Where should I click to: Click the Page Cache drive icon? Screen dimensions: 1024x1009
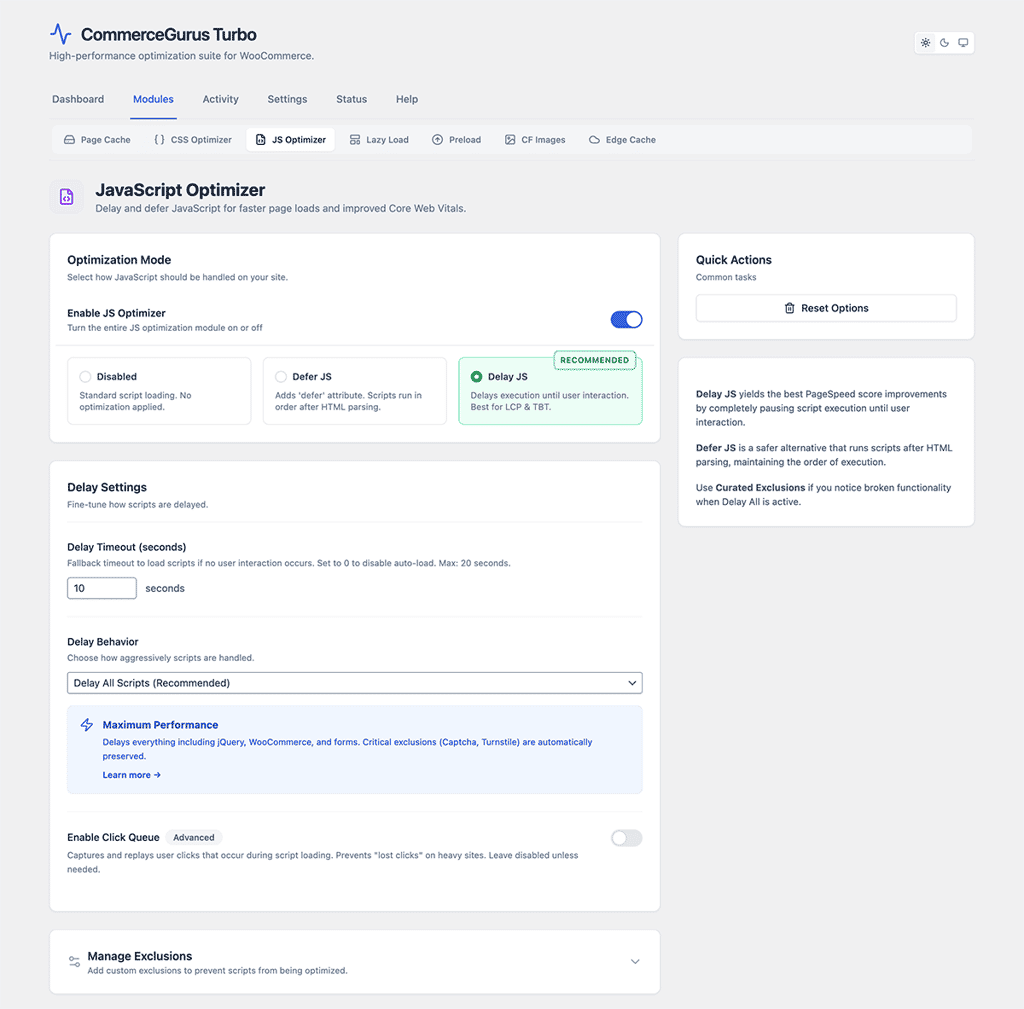[x=69, y=140]
